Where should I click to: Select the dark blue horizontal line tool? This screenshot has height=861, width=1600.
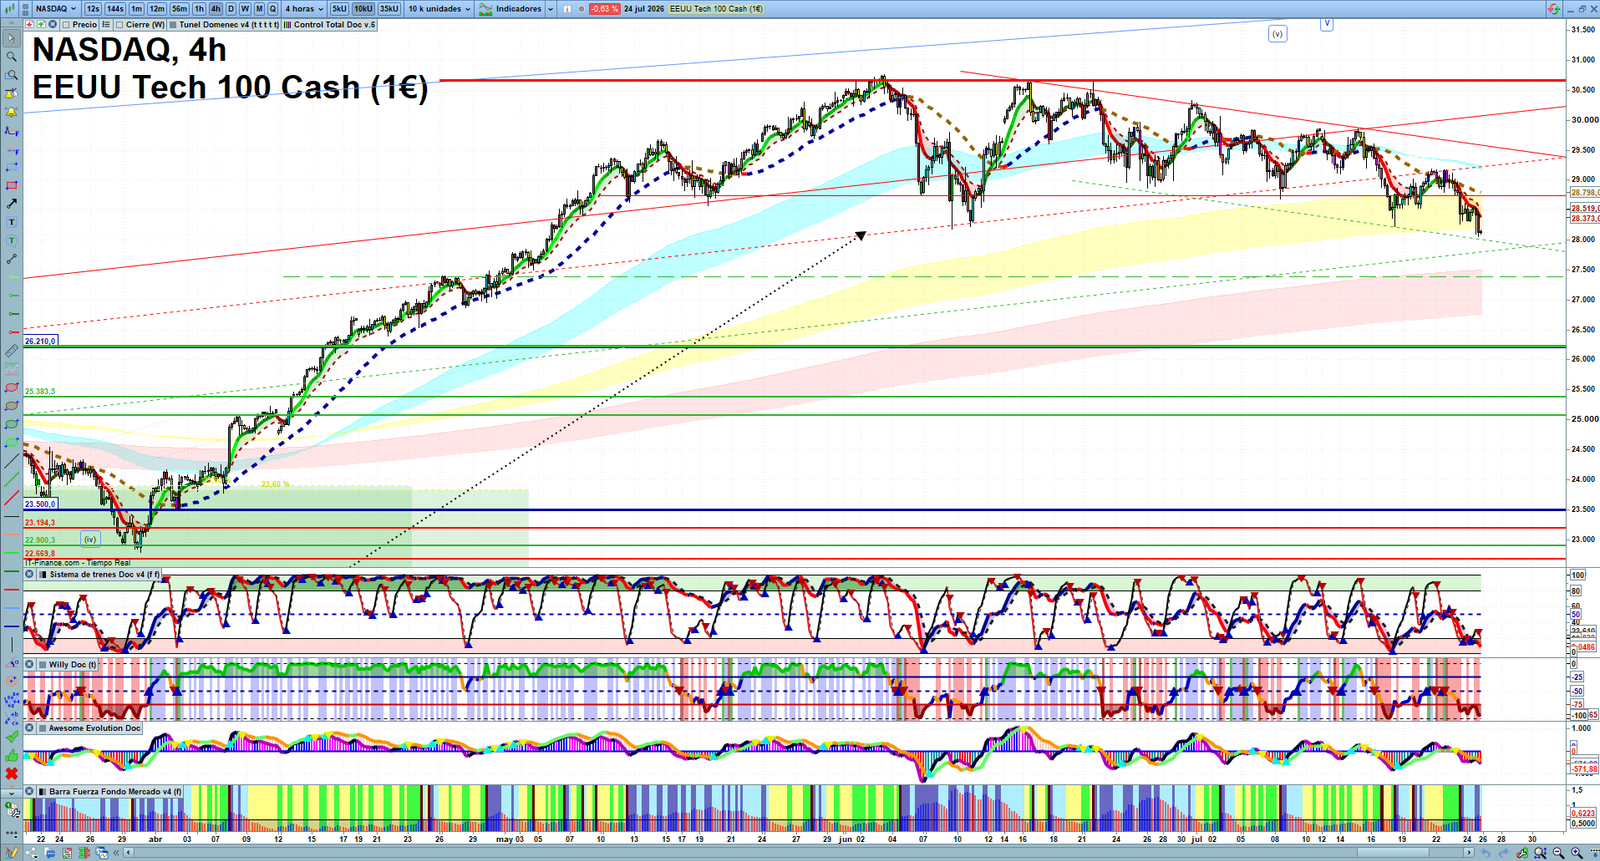coord(12,626)
